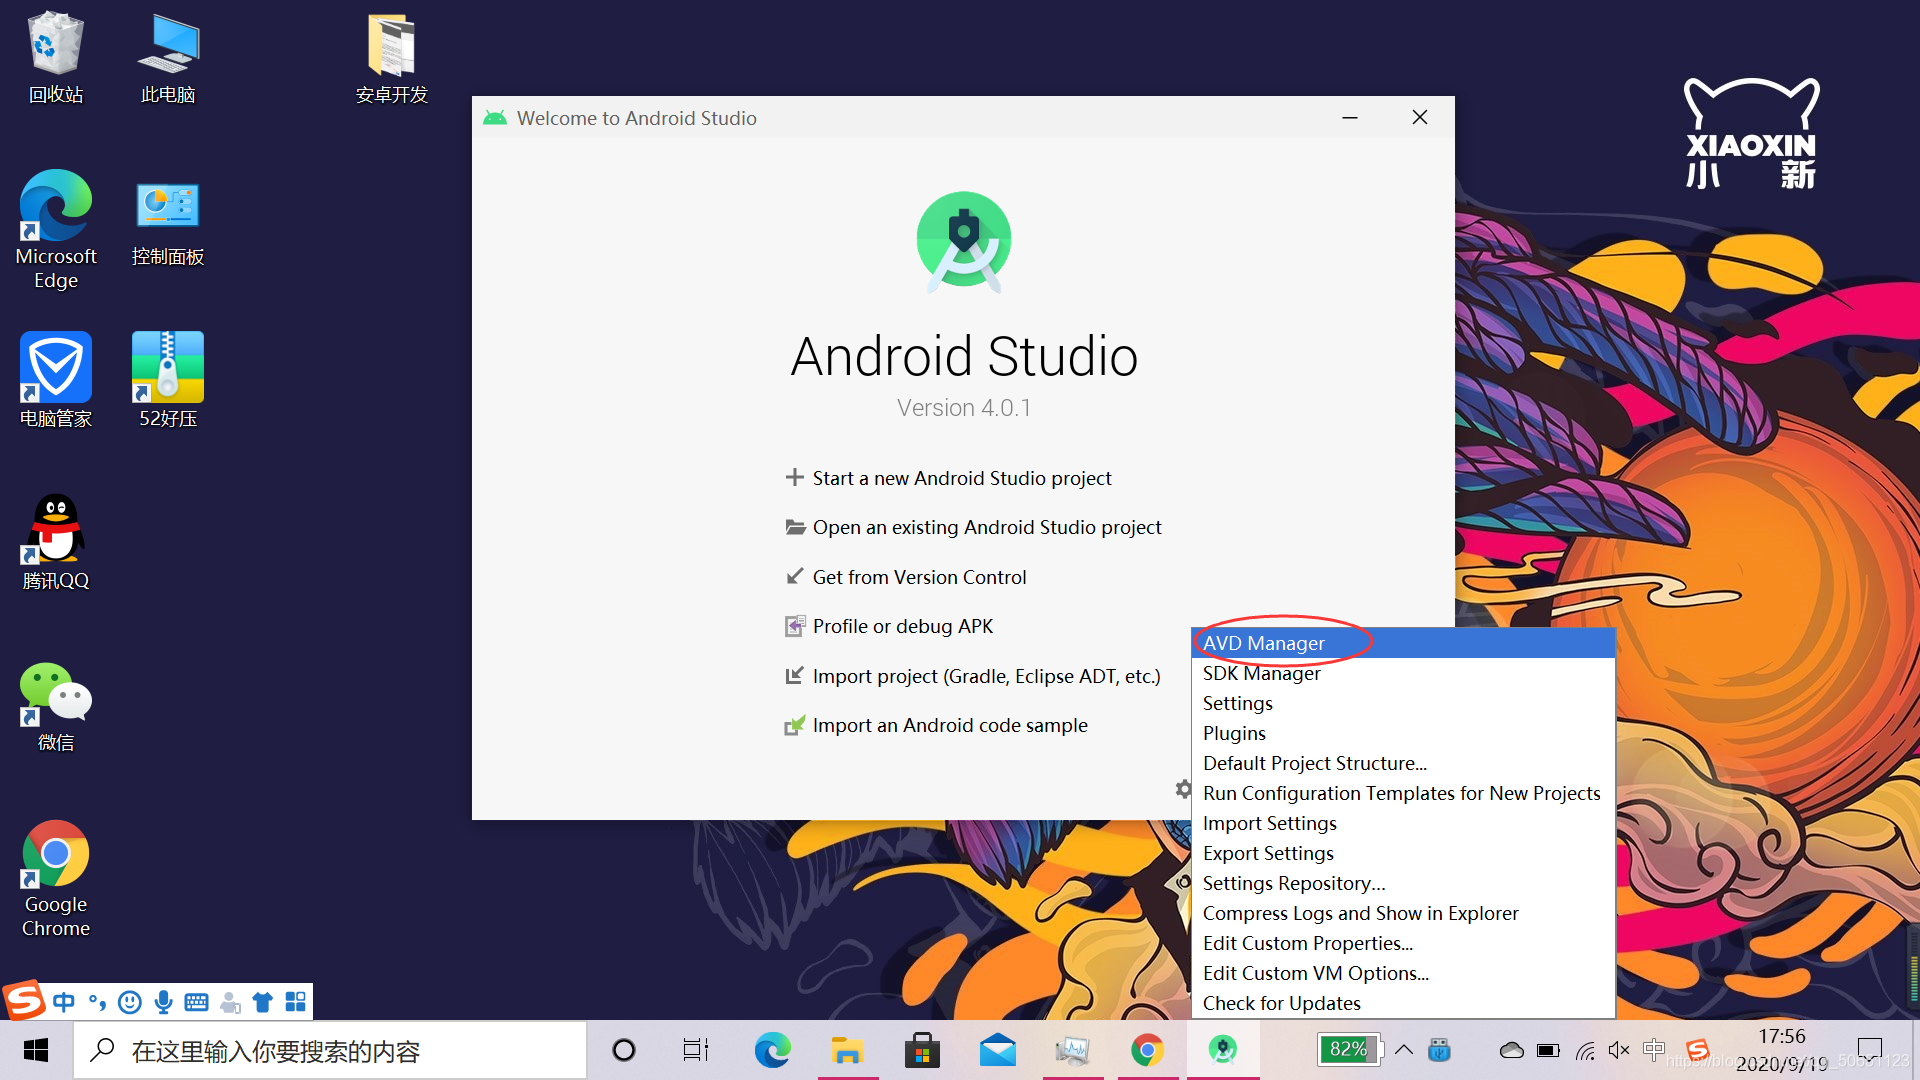
Task: Select Plugins from configure dropdown
Action: 1233,732
